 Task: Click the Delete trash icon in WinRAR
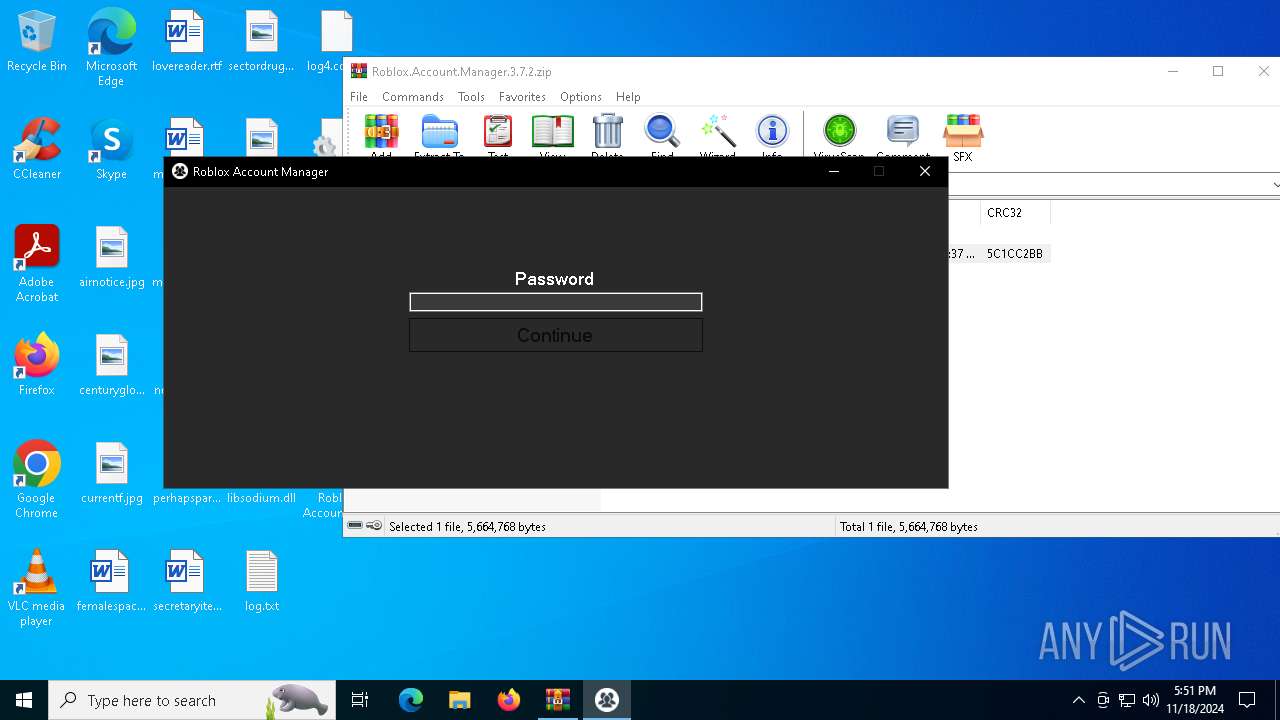[607, 132]
